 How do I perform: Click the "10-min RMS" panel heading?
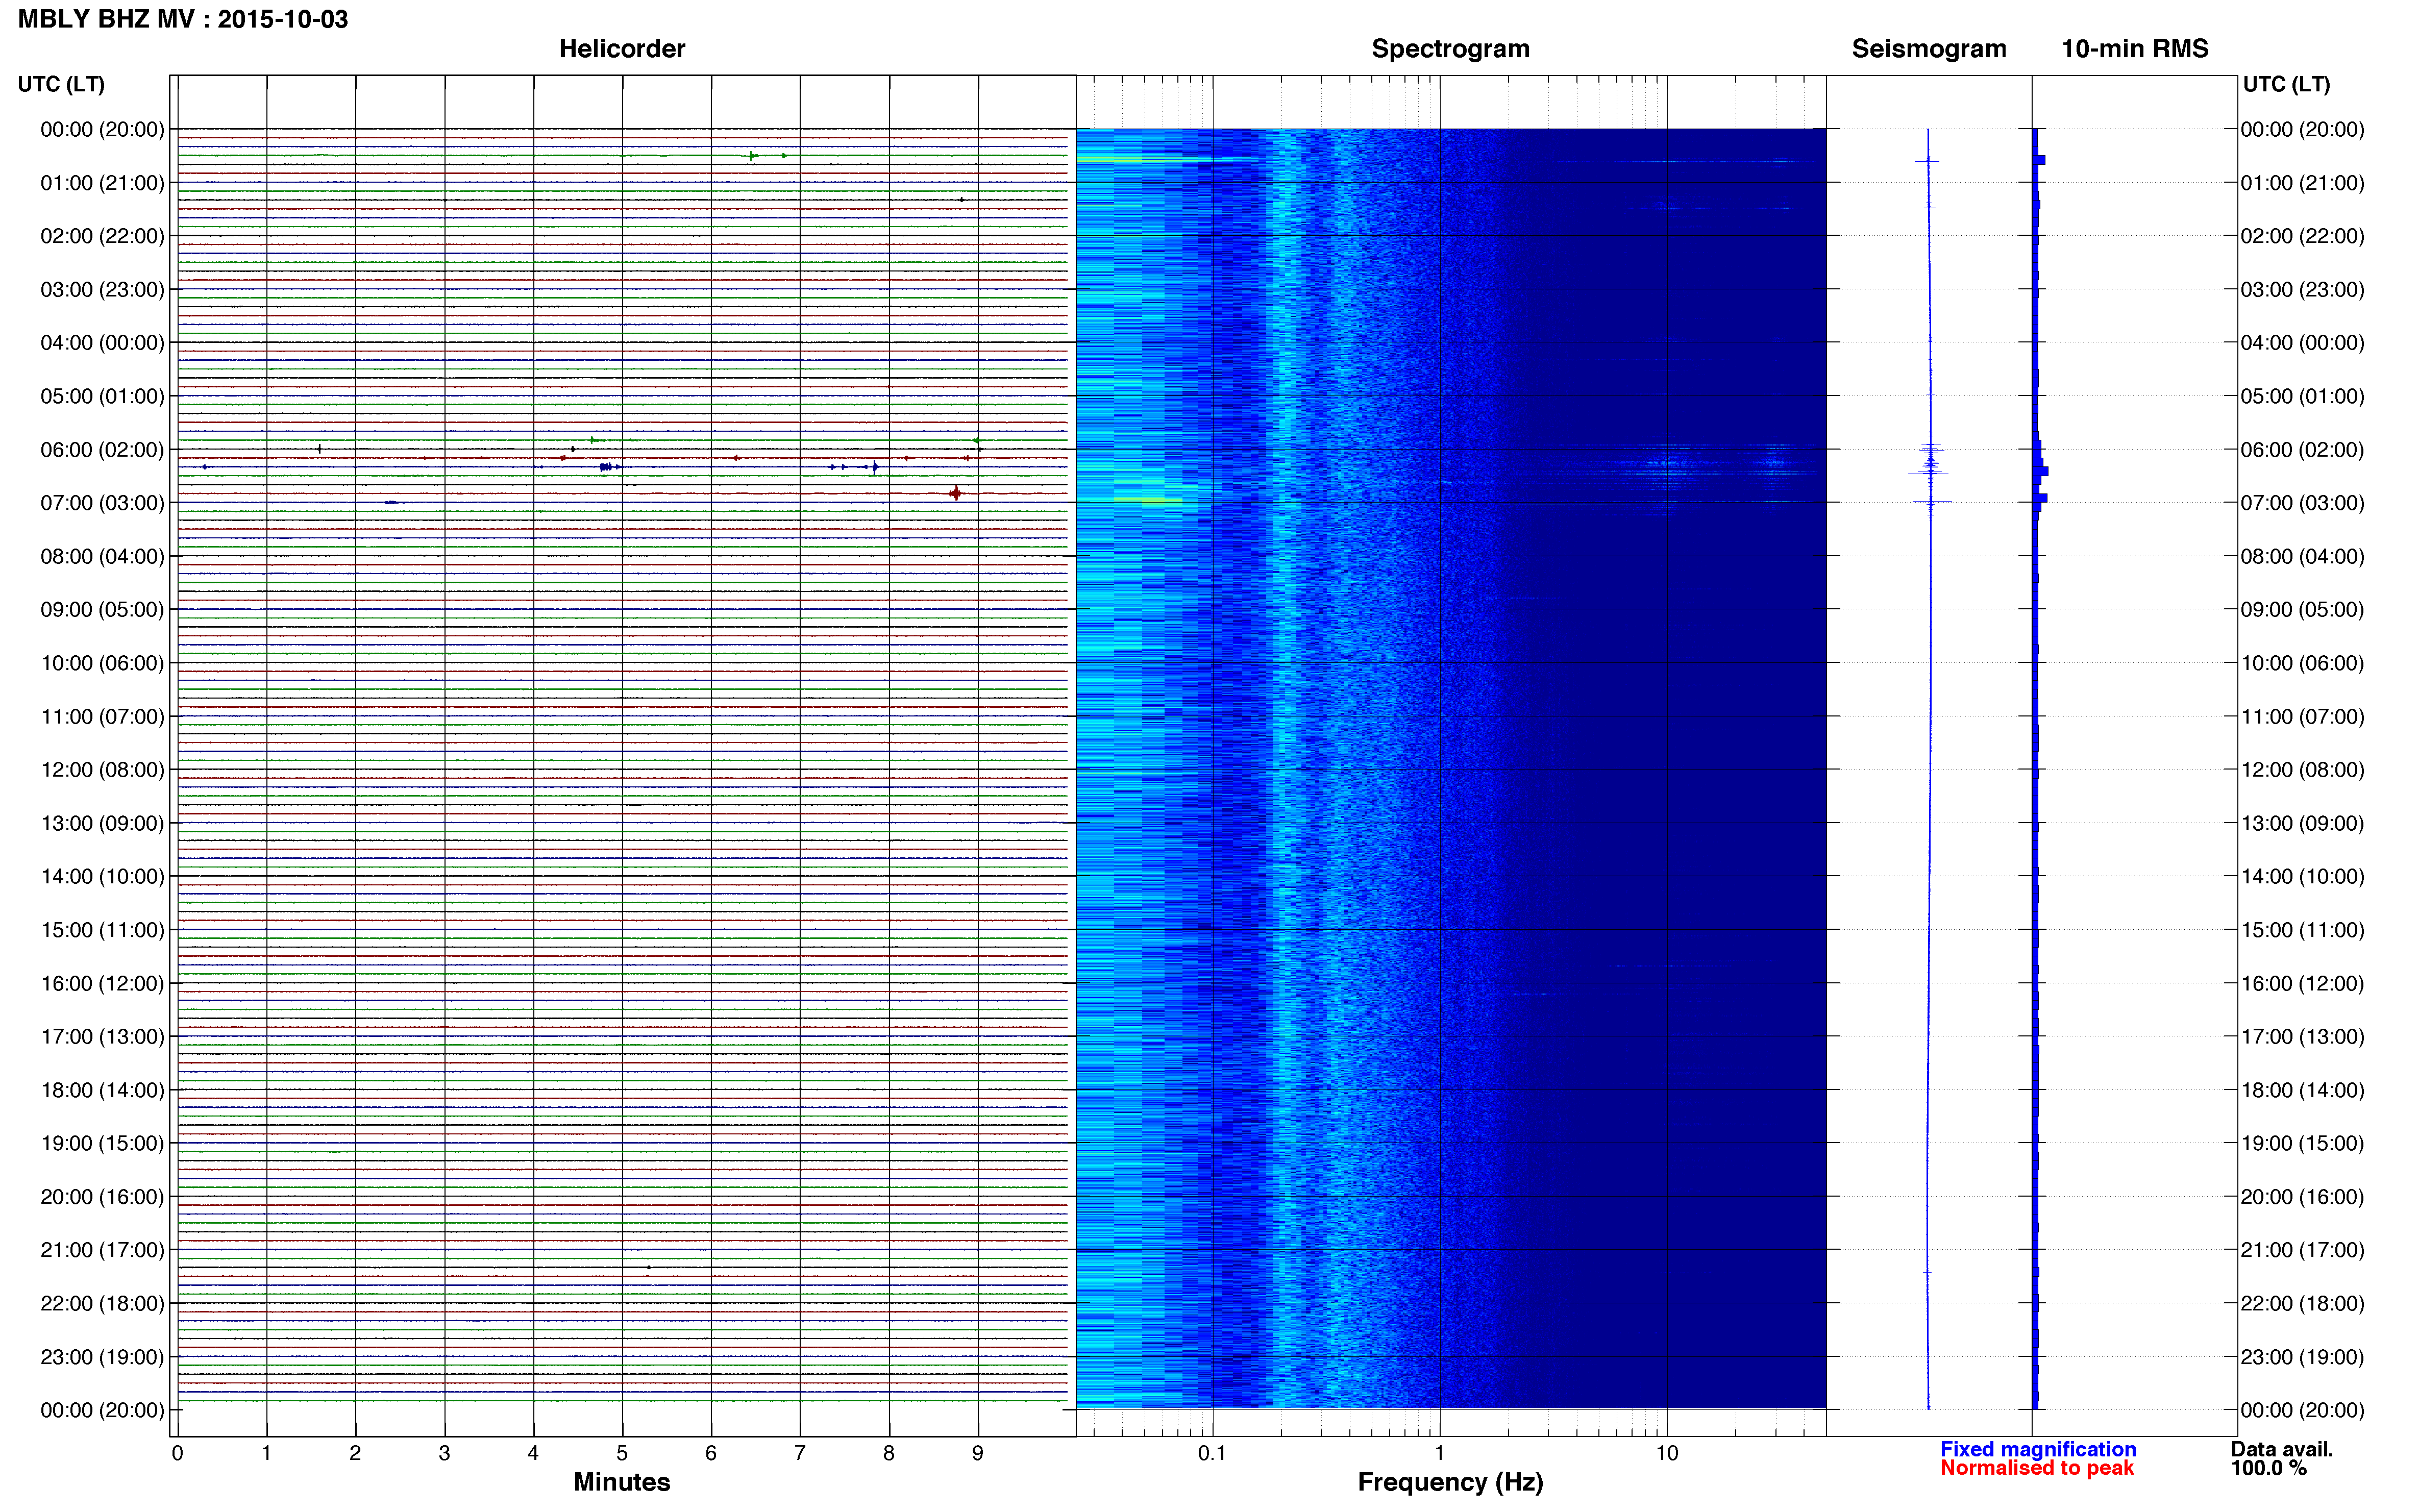click(x=2135, y=49)
